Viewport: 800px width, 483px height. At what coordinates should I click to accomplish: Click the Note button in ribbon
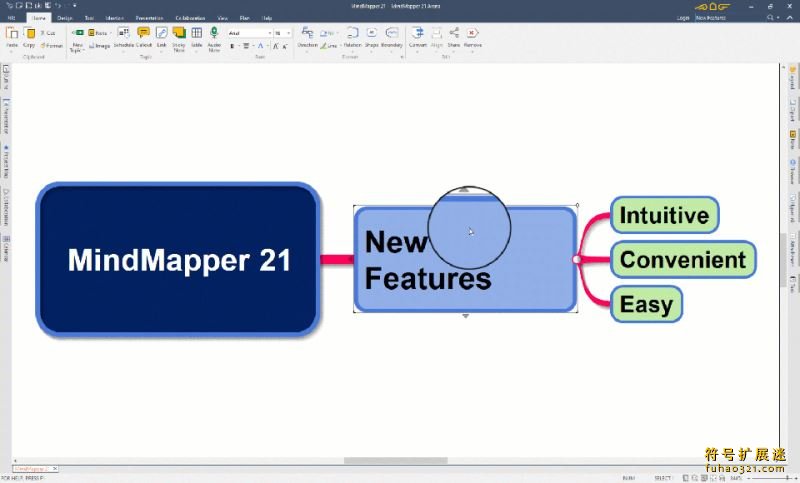click(97, 33)
